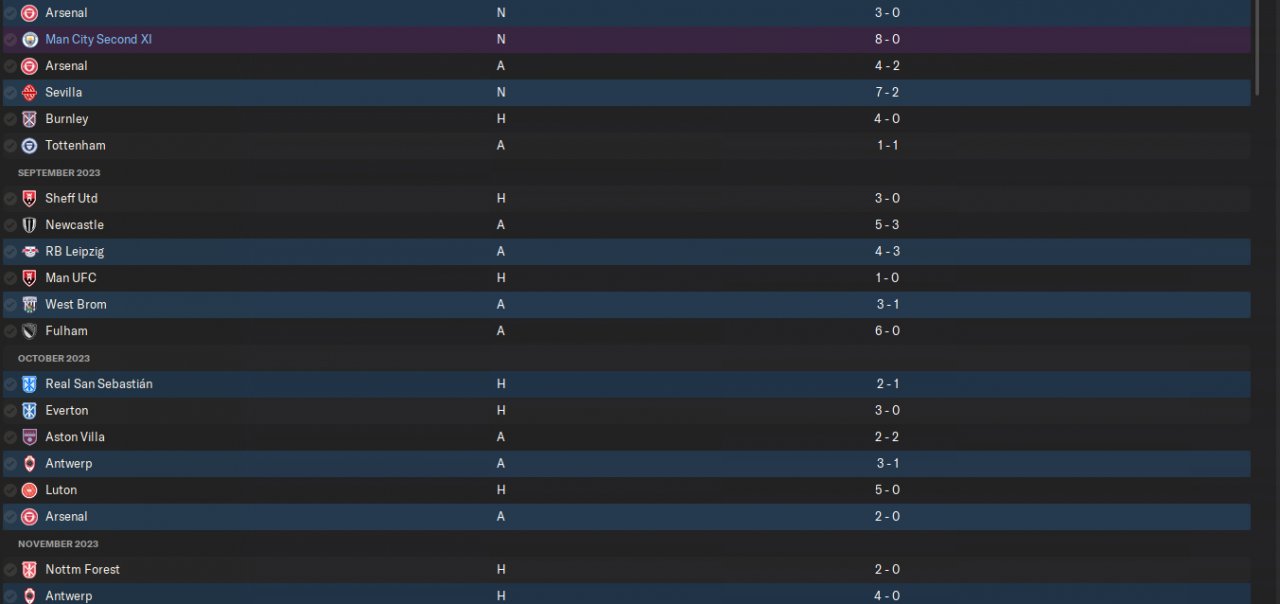Open the Newcastle club badge

(30, 225)
